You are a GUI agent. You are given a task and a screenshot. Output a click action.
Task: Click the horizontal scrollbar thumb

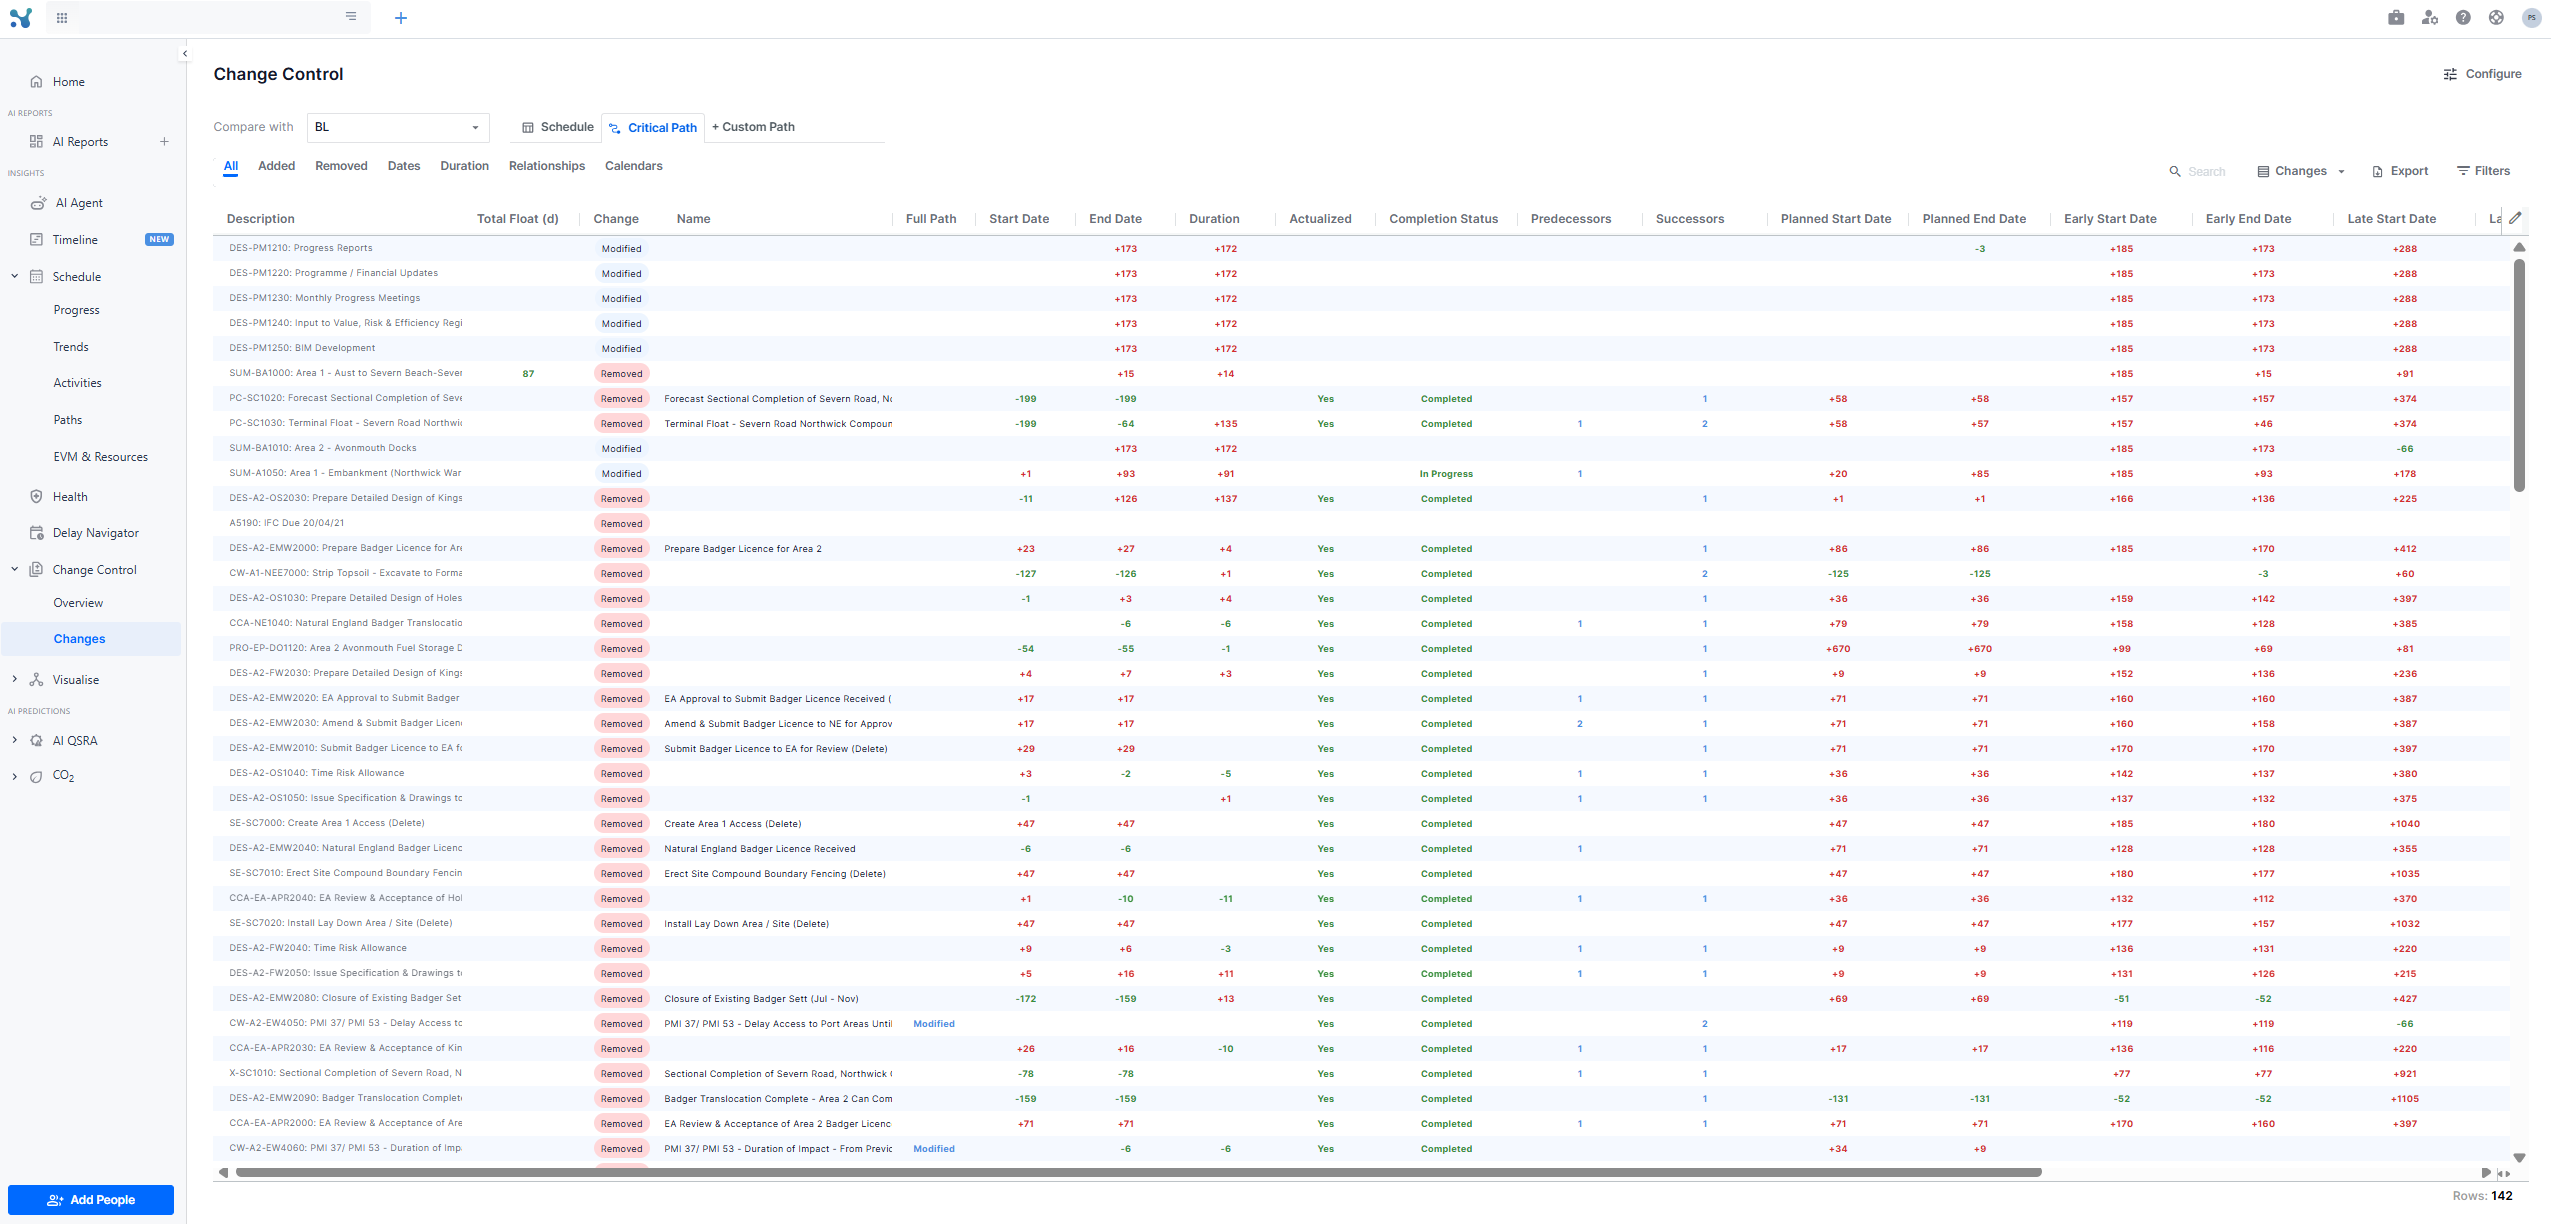coord(1138,1173)
